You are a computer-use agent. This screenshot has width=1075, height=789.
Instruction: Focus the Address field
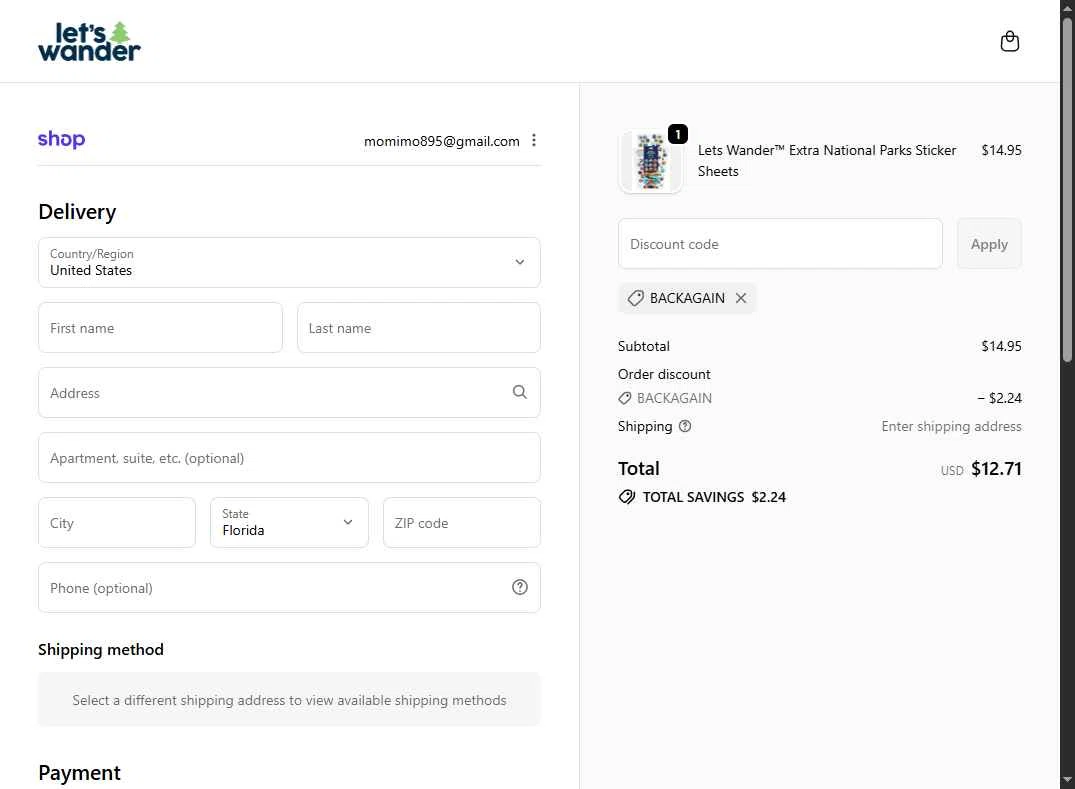click(289, 393)
